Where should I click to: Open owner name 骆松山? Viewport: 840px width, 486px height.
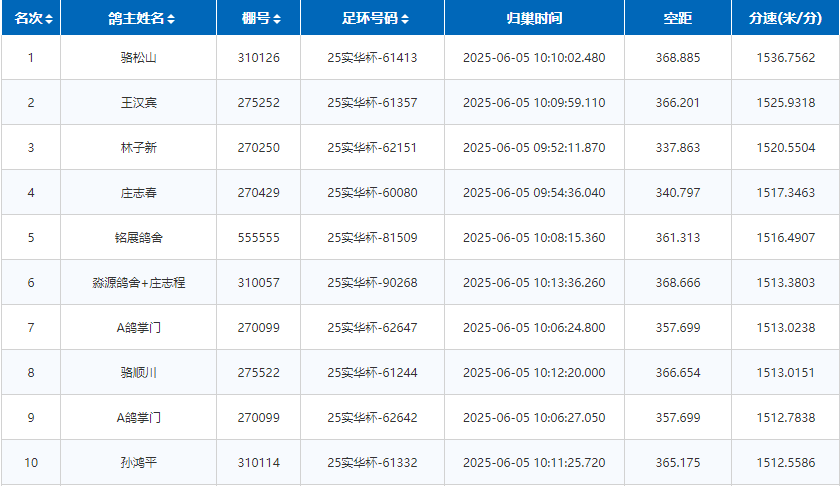[x=138, y=58]
